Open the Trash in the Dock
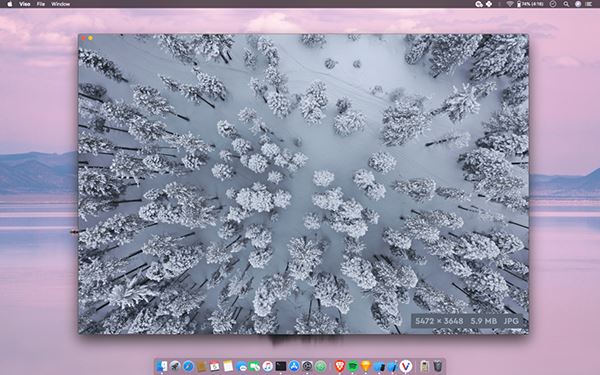600x375 pixels. click(438, 366)
